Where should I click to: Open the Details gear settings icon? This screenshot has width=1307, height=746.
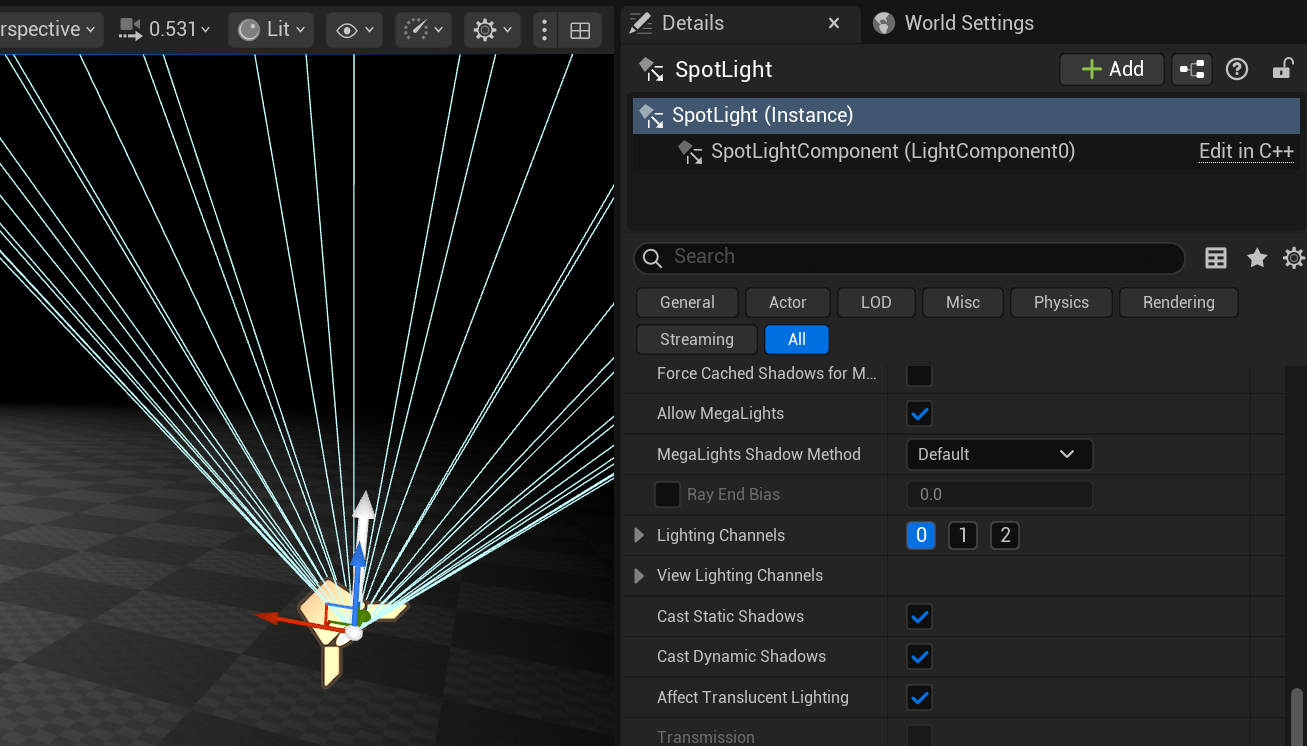tap(1294, 258)
